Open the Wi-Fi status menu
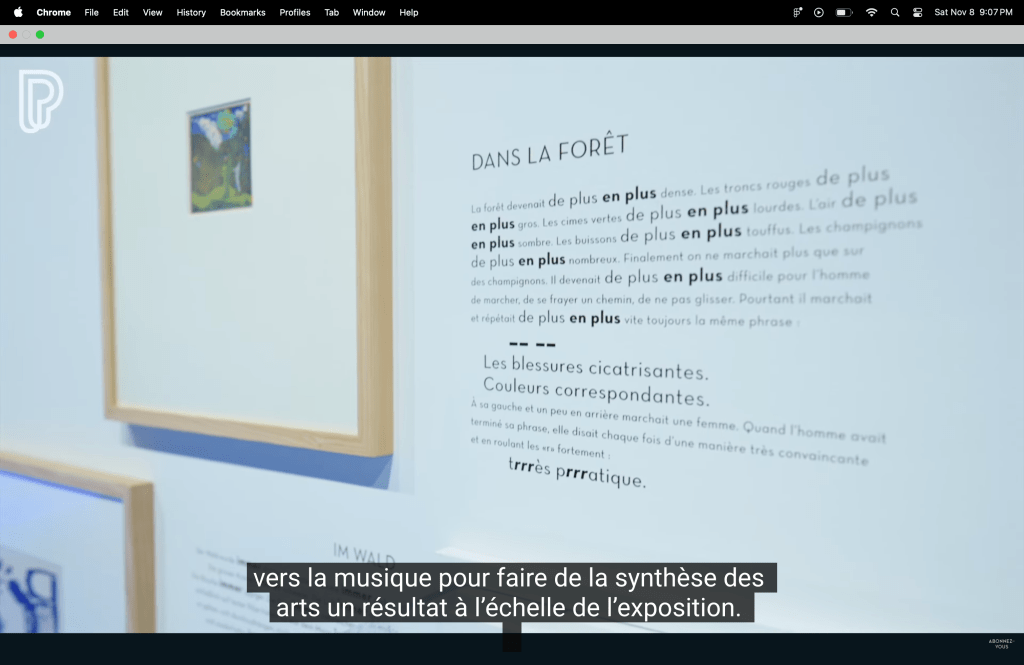 pos(871,12)
